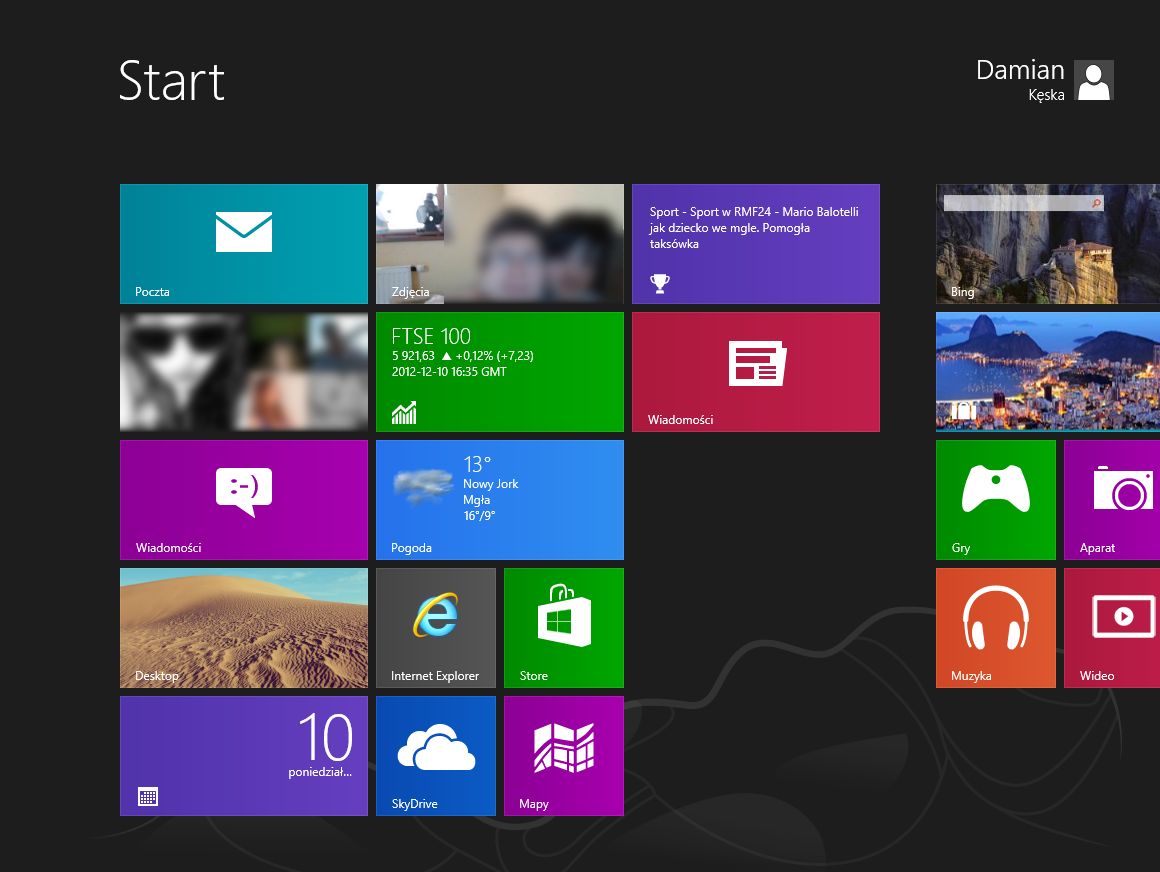Click the Damian Kęska user name
The image size is (1160, 872).
click(1020, 80)
